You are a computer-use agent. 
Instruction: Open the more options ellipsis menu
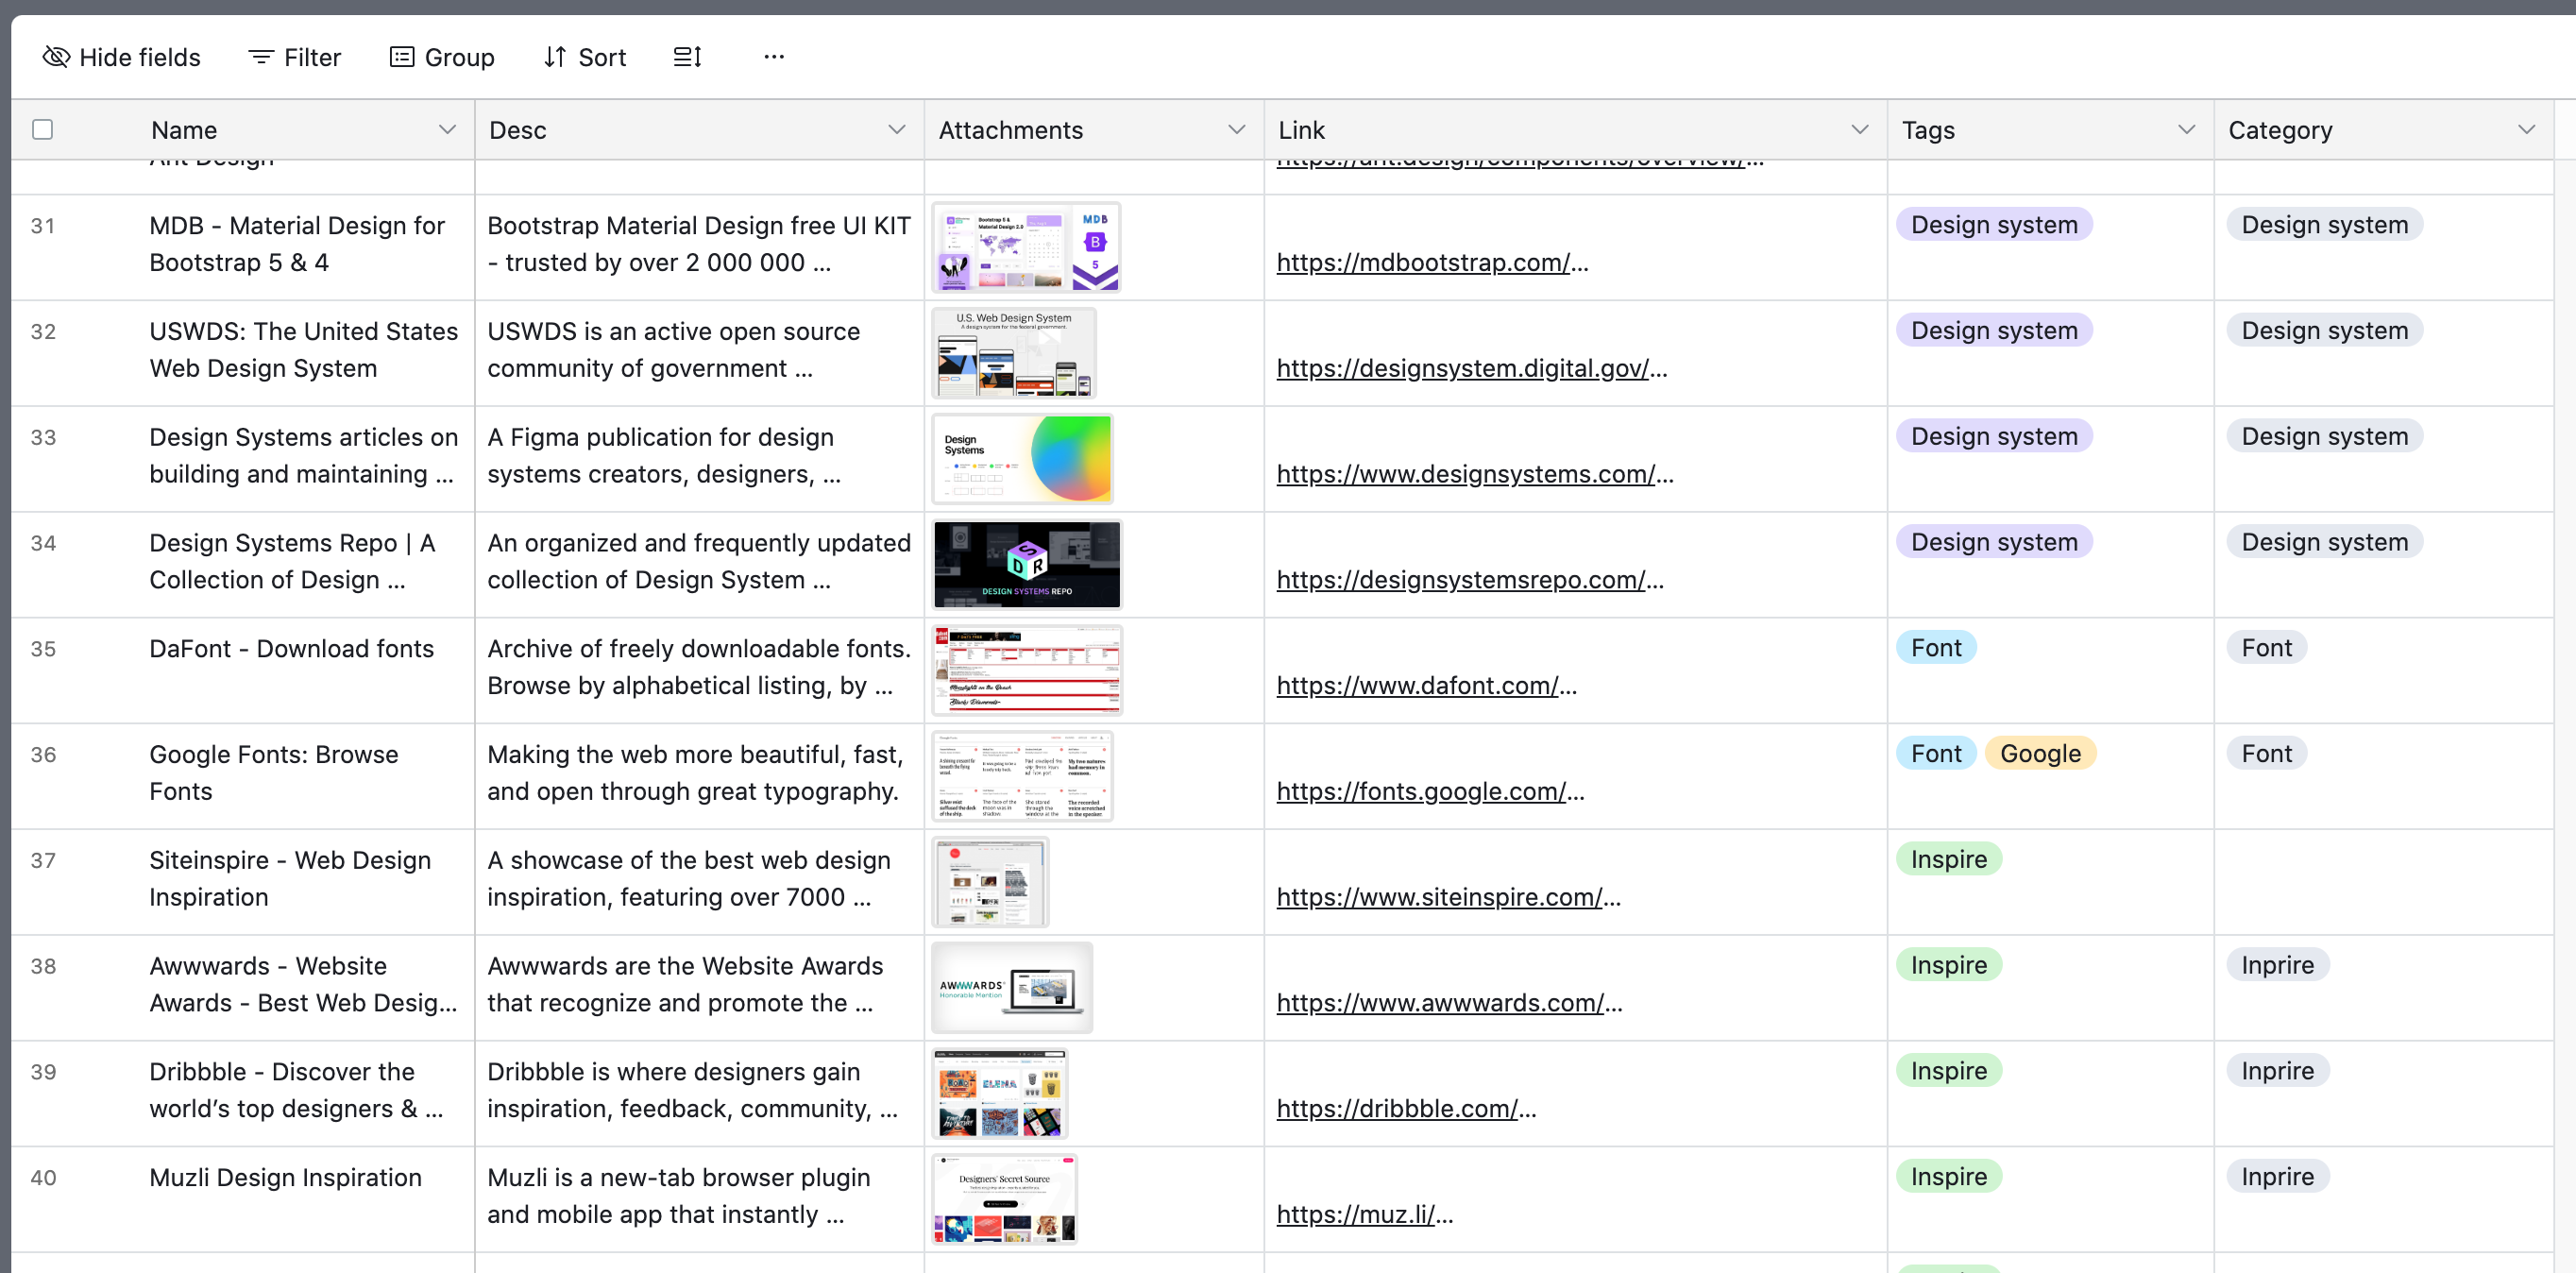[773, 57]
